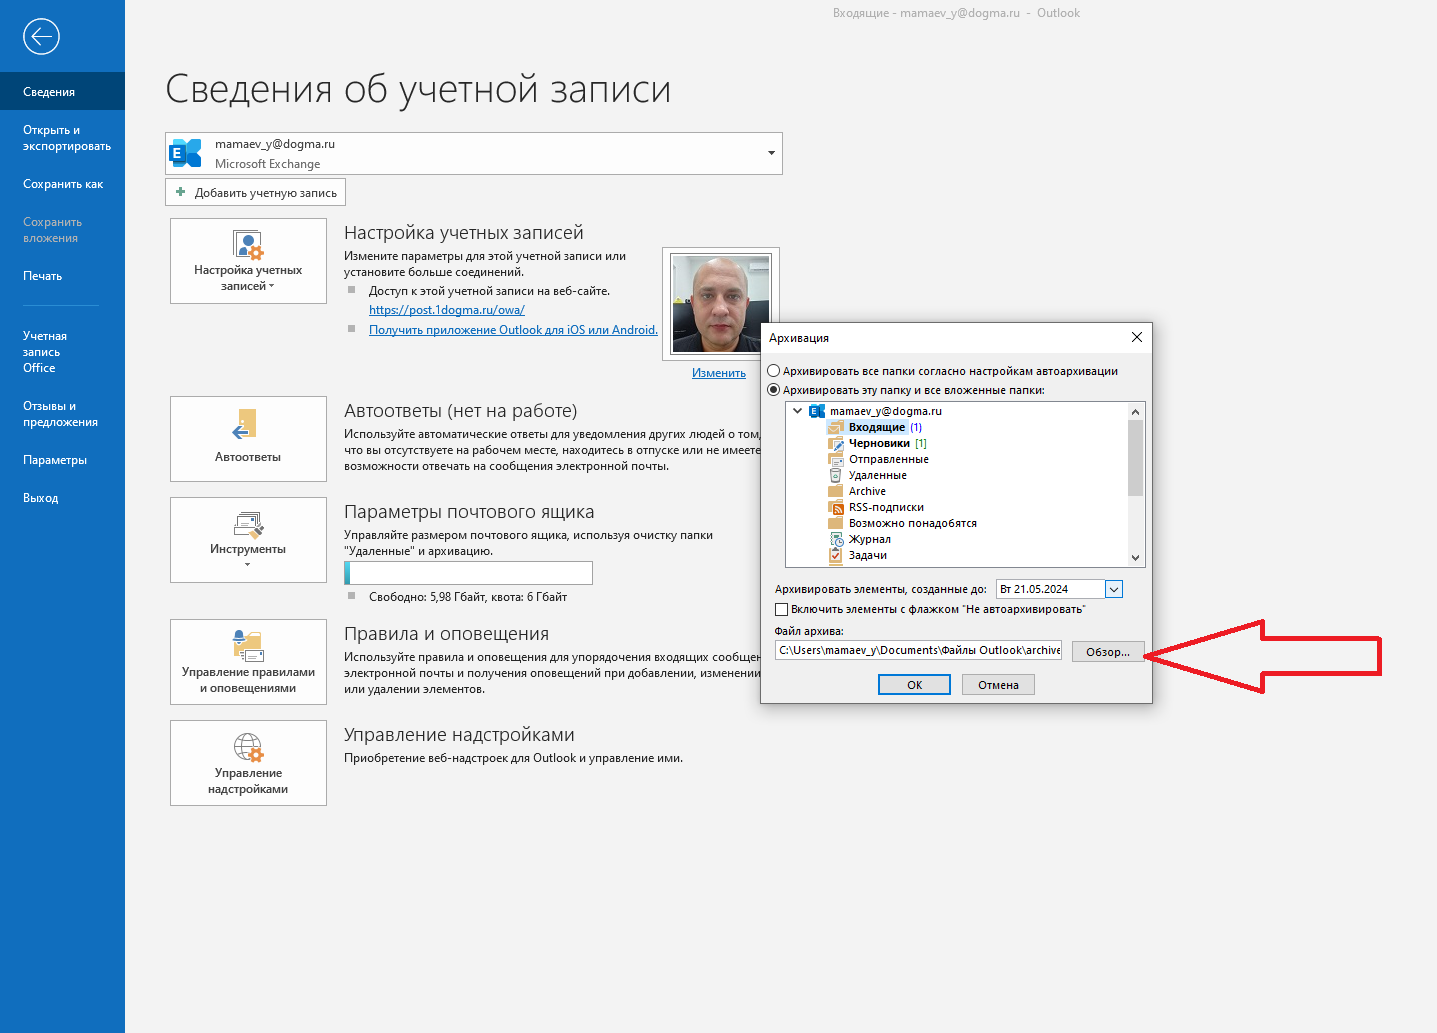Enable include items flagged "Не автоархивировать"
This screenshot has height=1033, width=1437.
tap(782, 609)
